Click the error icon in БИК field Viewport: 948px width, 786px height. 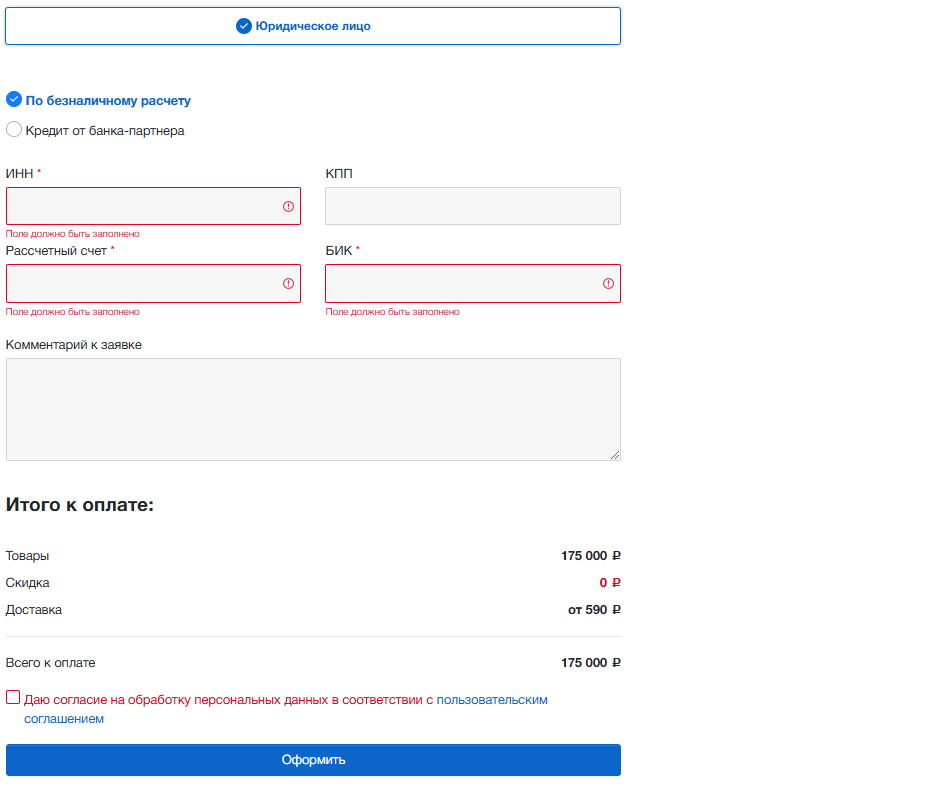tap(608, 284)
